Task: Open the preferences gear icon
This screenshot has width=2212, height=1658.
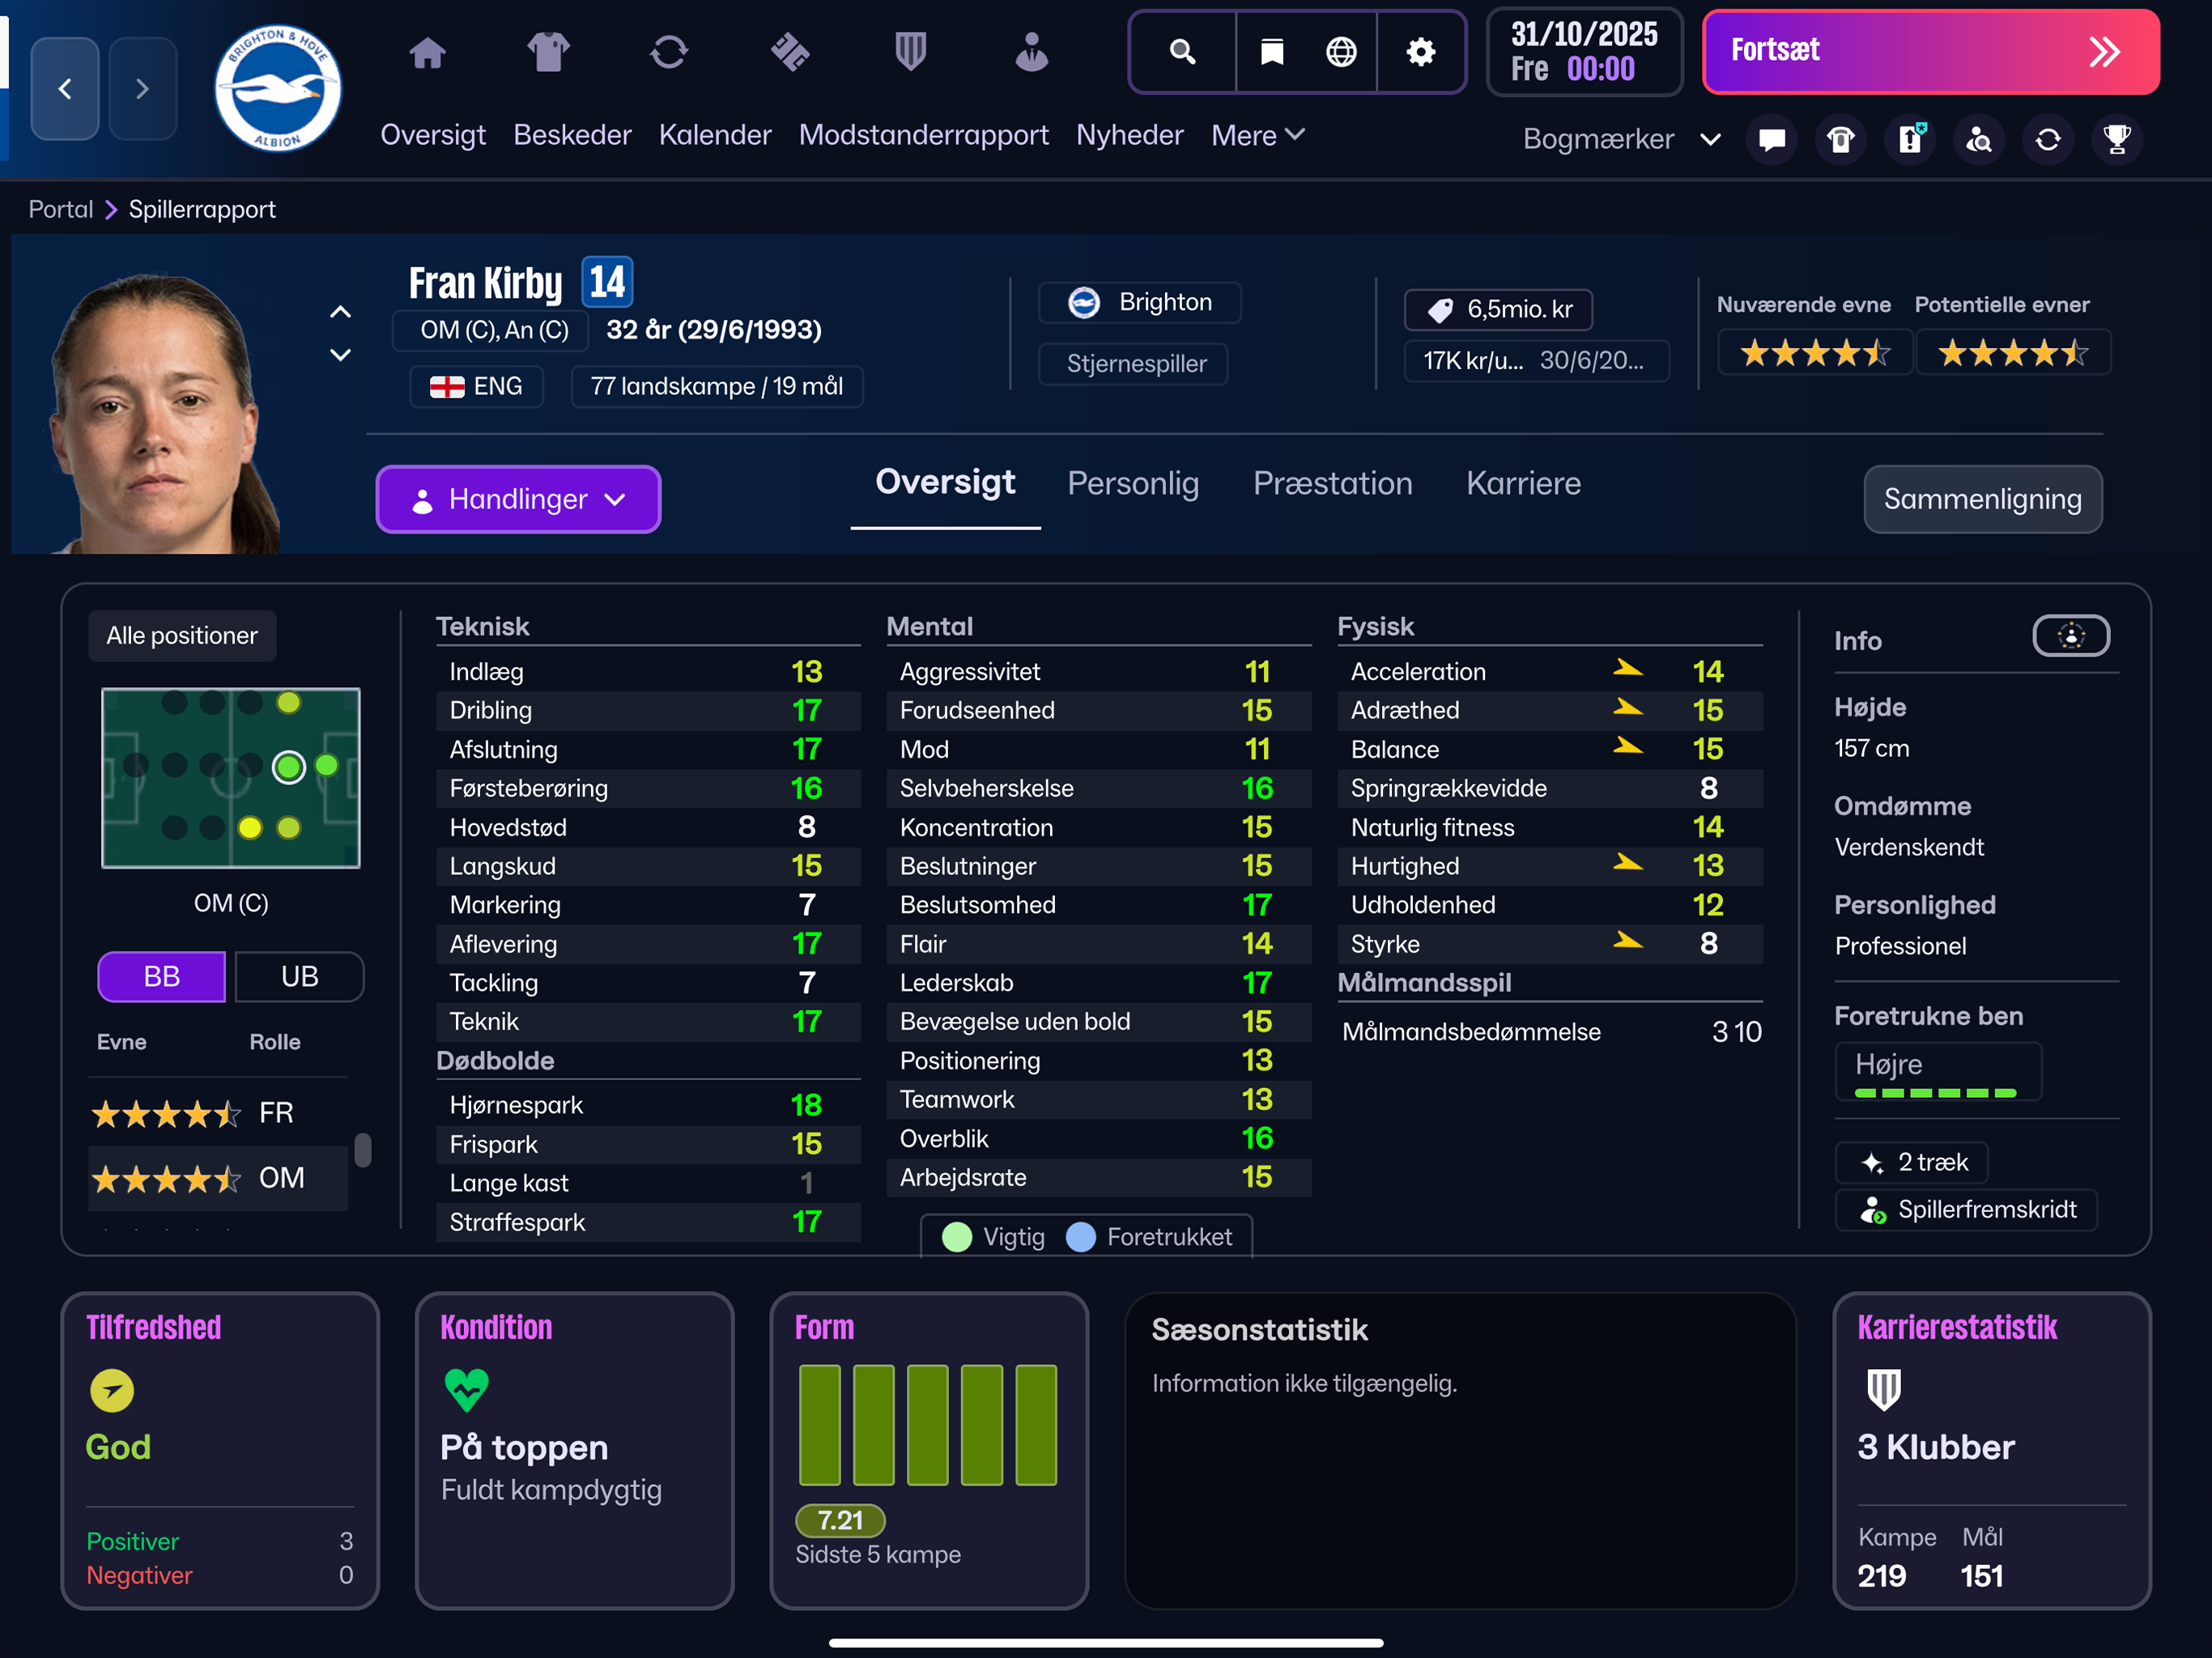Action: coord(1420,51)
